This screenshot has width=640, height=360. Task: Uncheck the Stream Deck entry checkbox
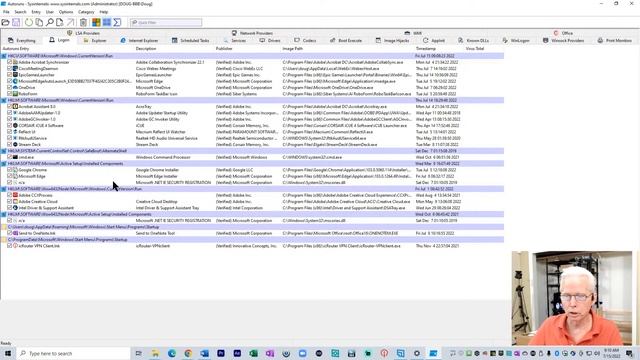tap(9, 144)
